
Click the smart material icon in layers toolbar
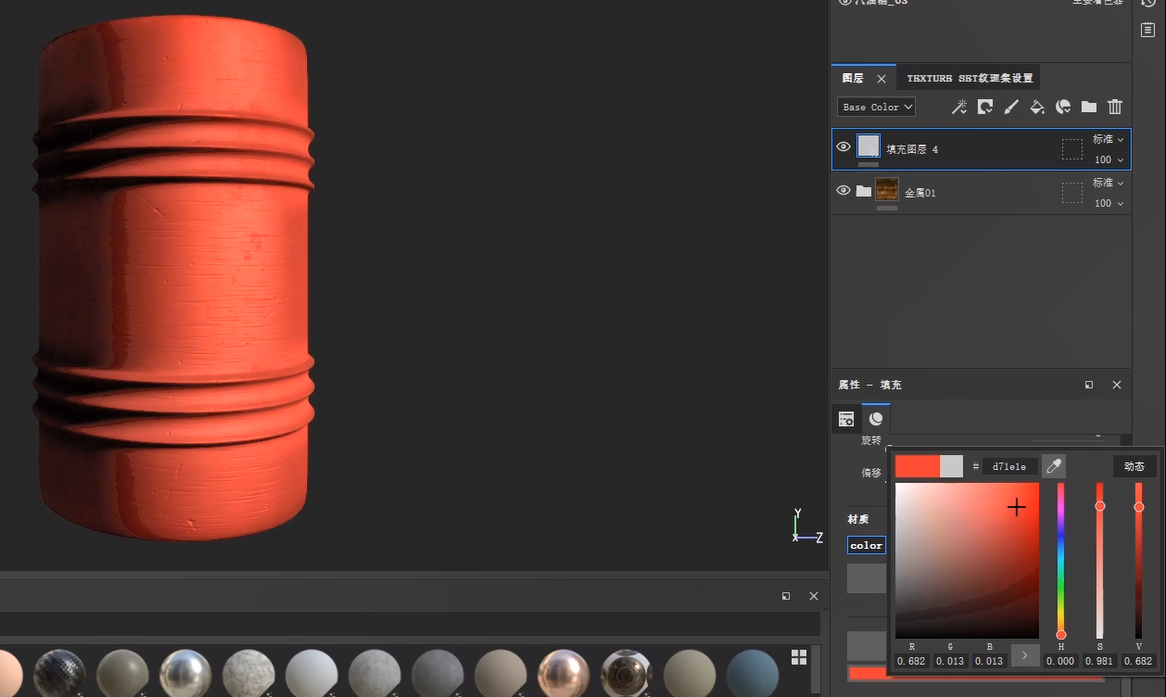point(1063,107)
